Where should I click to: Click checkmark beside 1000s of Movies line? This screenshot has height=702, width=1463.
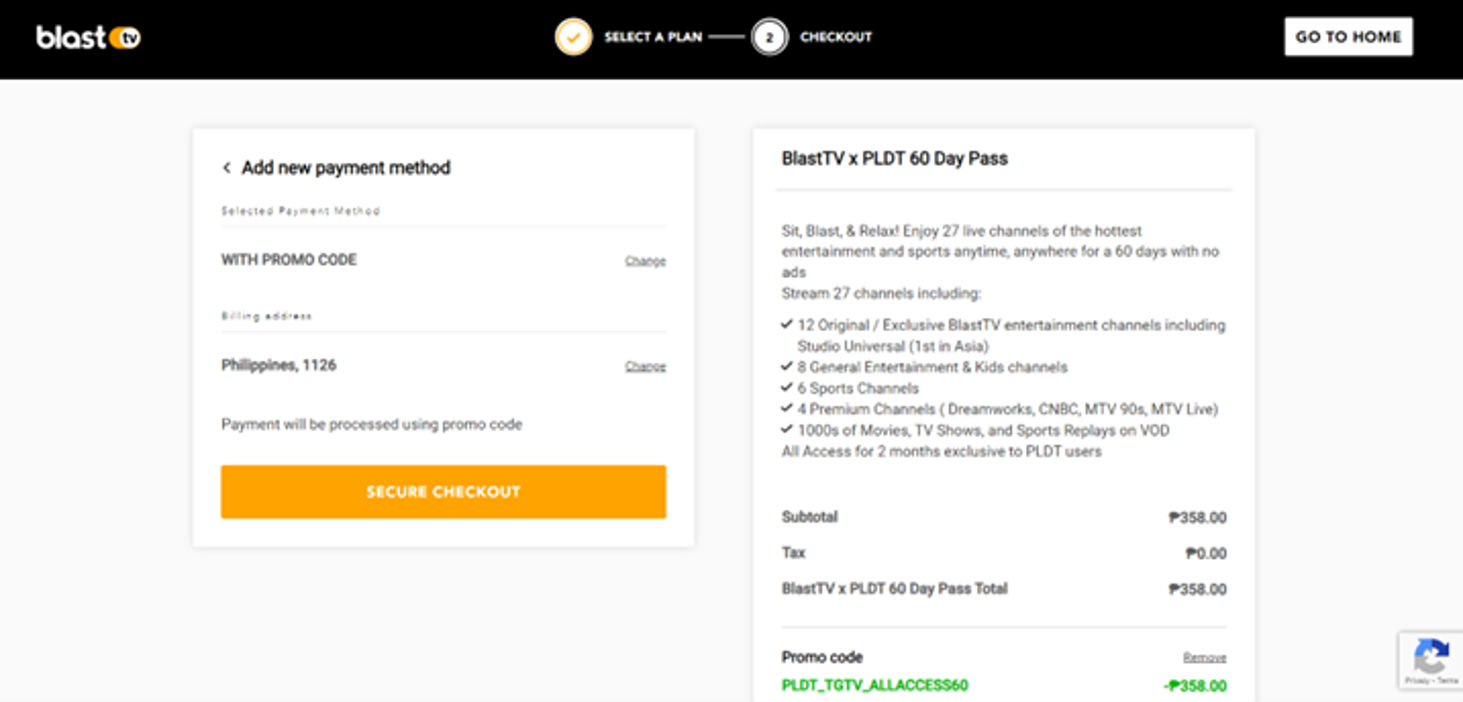[787, 430]
